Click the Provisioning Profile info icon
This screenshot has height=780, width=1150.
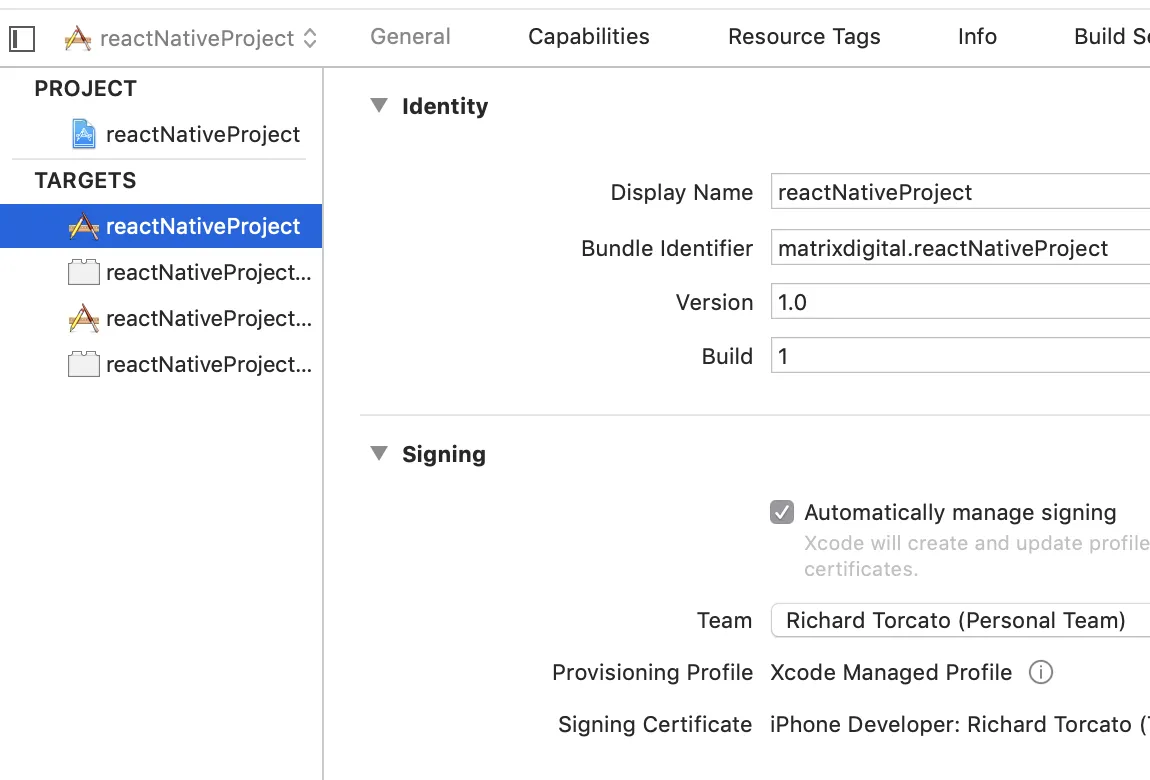(x=1040, y=673)
